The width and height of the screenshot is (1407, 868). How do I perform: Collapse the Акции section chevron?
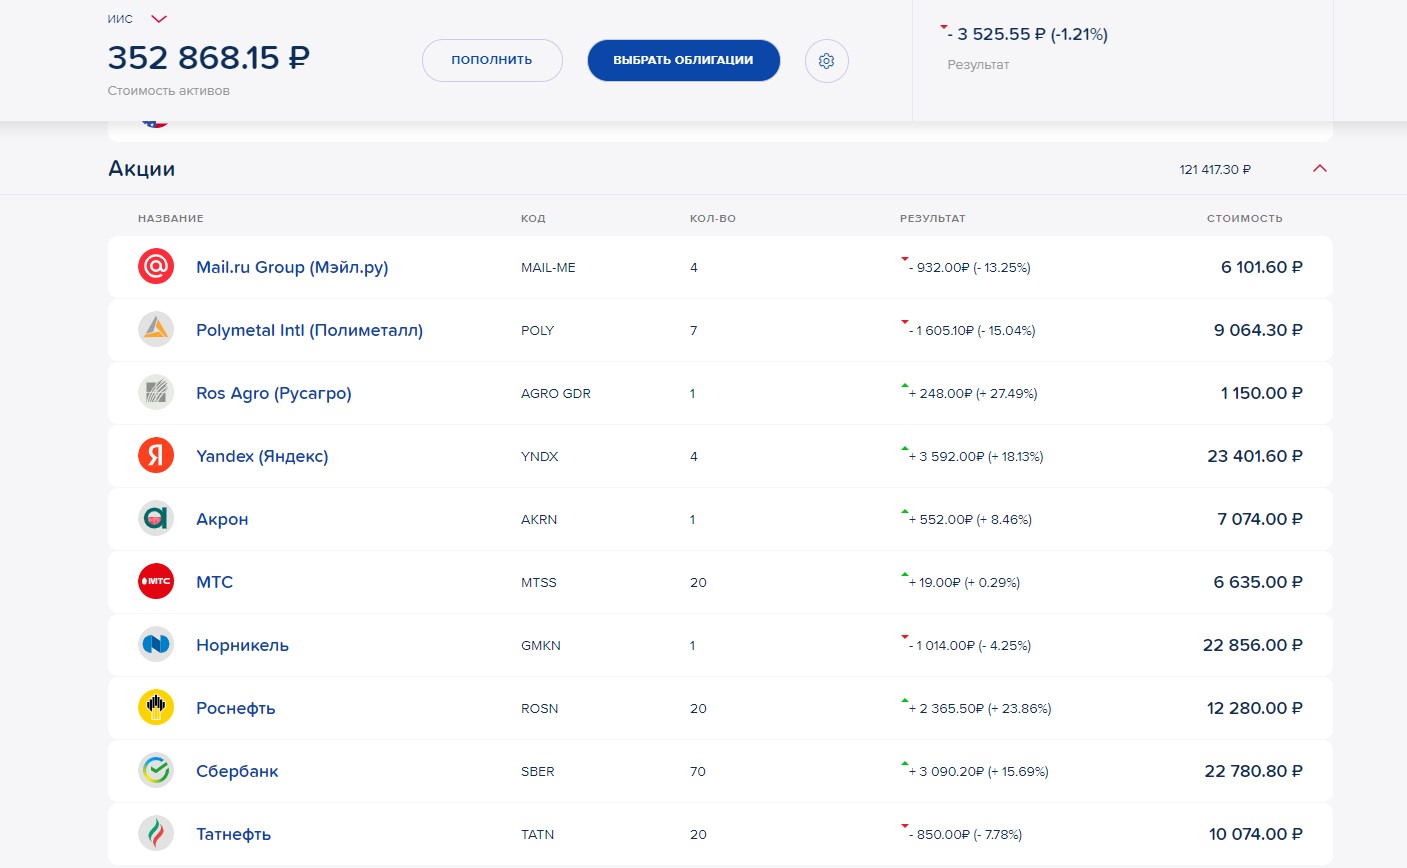(x=1320, y=169)
